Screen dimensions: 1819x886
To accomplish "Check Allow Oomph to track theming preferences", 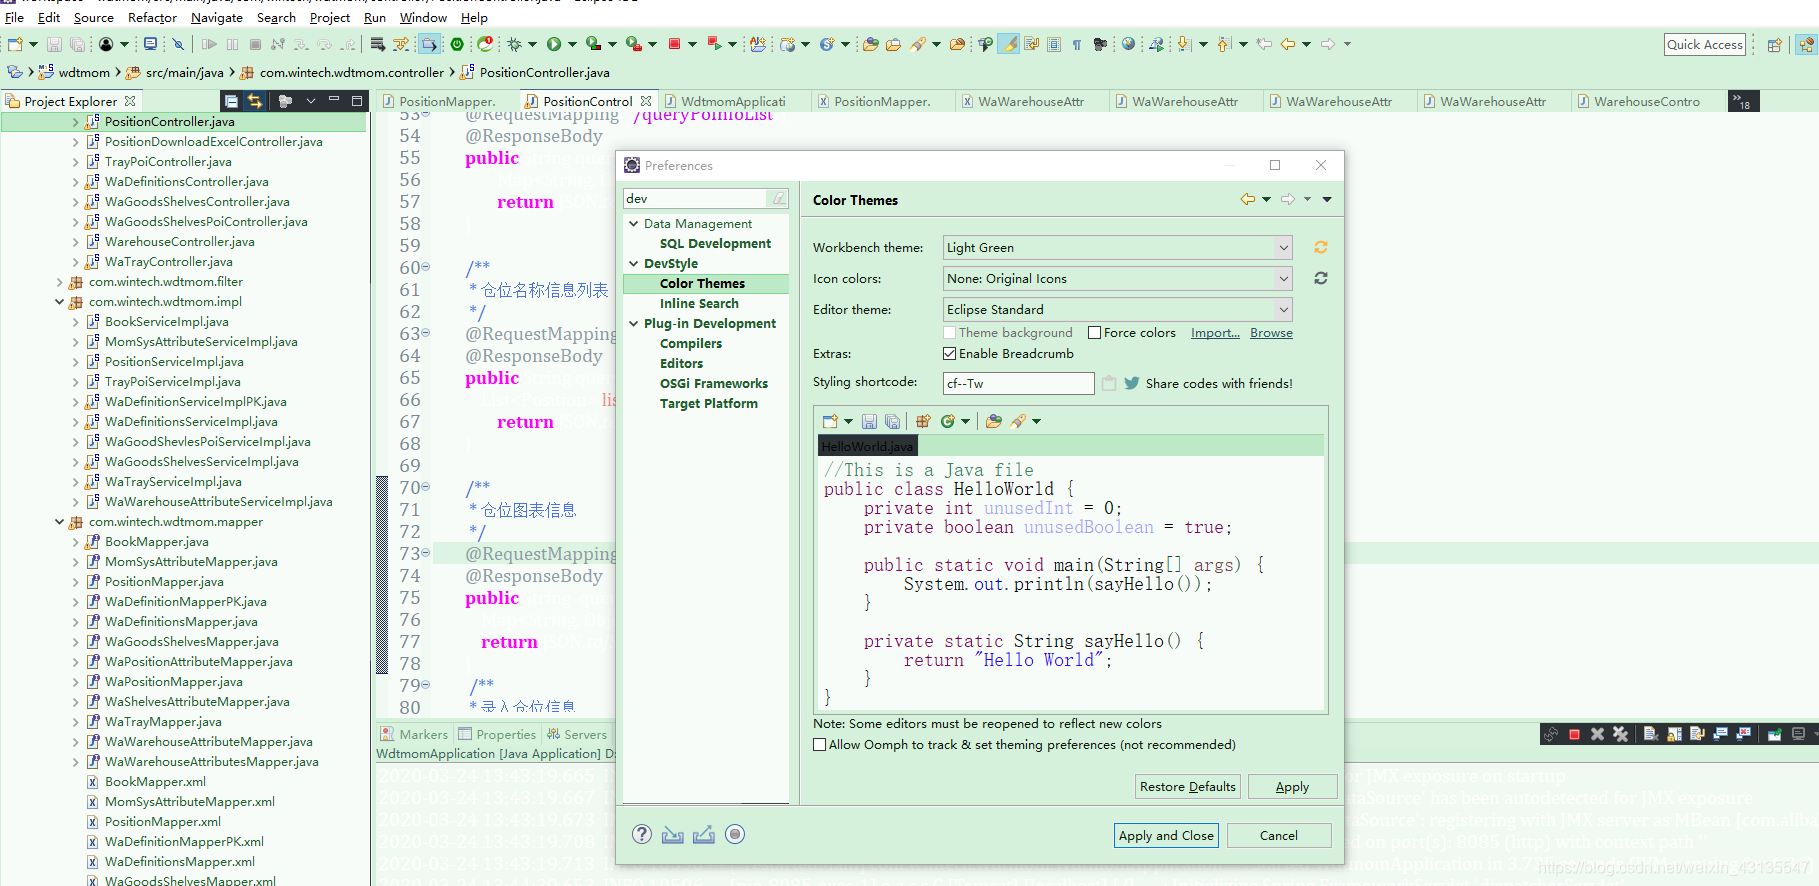I will [x=820, y=745].
